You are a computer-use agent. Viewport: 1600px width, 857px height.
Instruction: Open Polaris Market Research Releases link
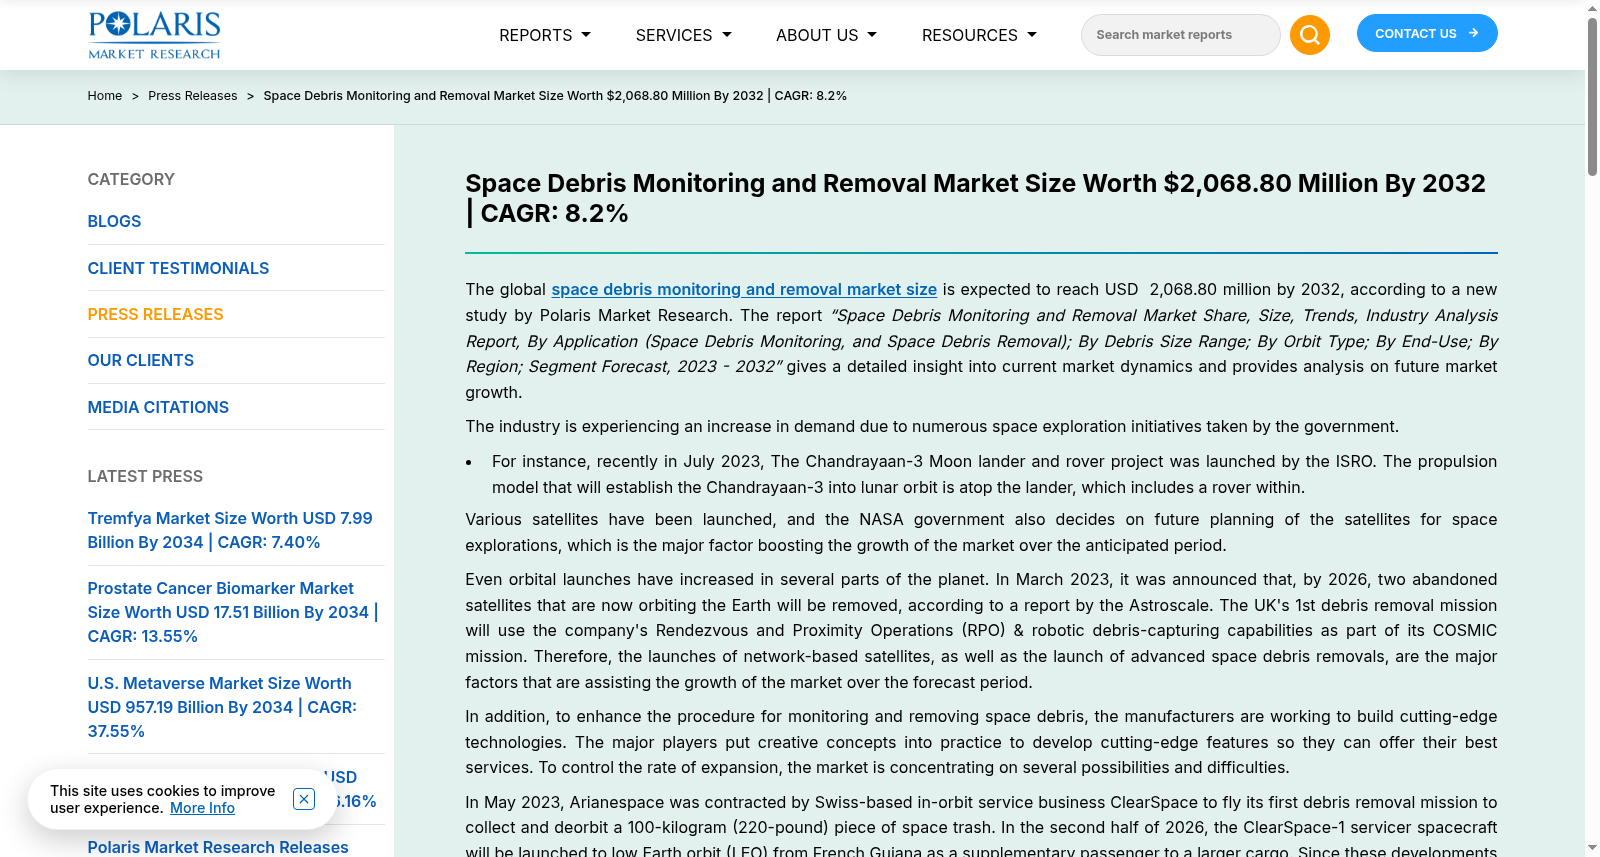point(218,847)
